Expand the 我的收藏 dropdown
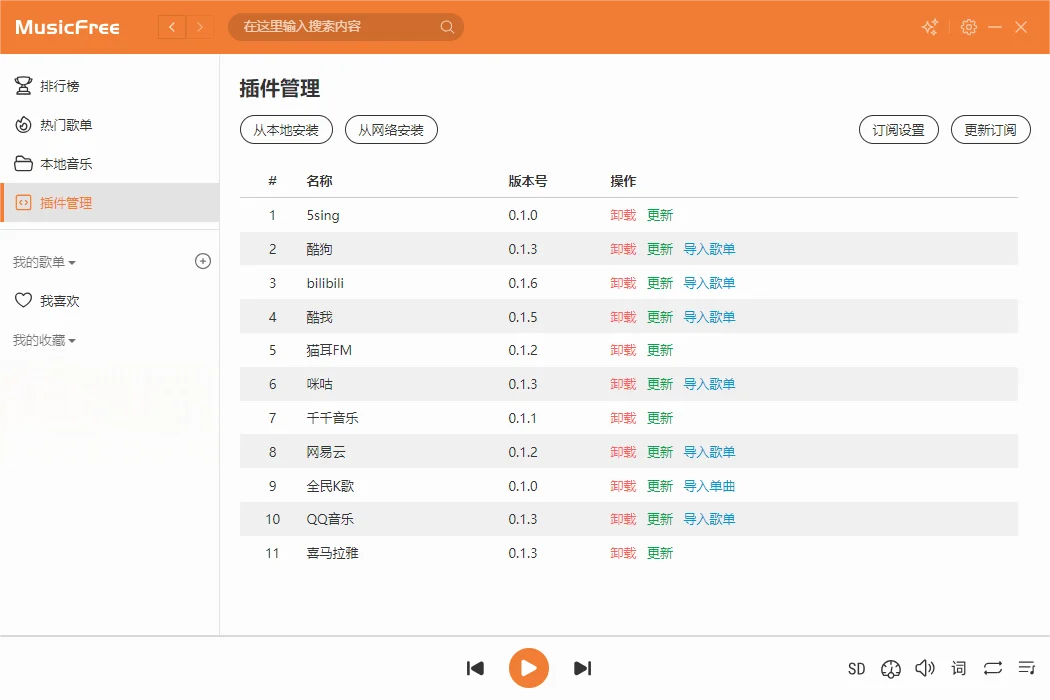The image size is (1050, 700). [x=44, y=339]
